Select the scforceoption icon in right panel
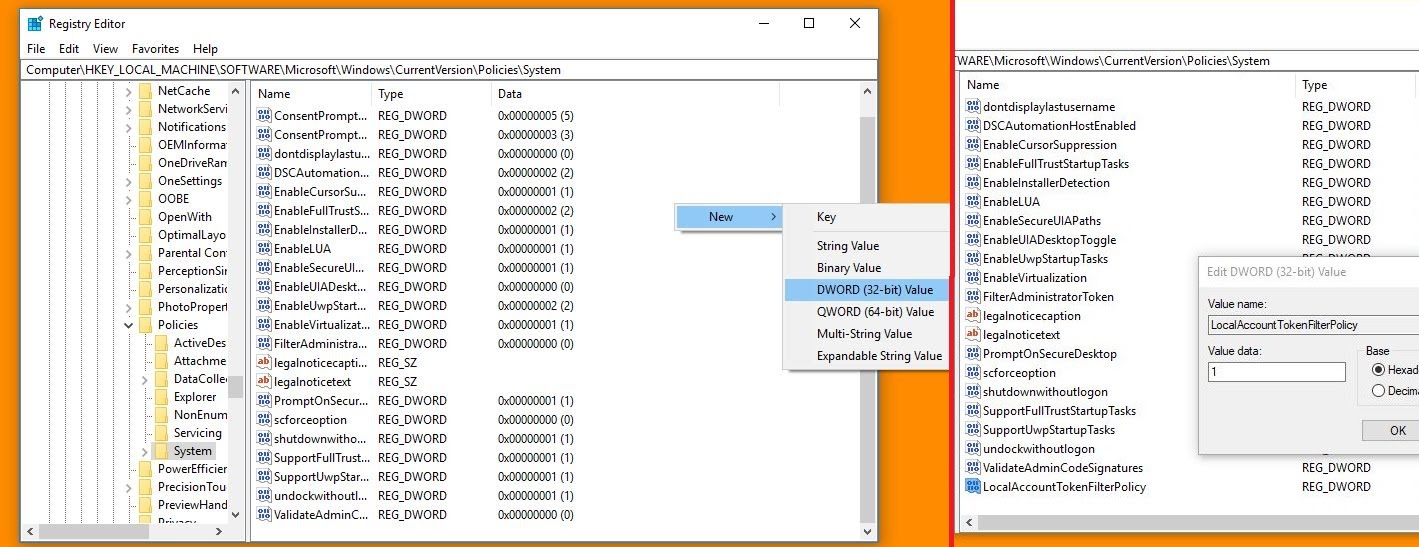The image size is (1419, 547). pyautogui.click(x=973, y=373)
